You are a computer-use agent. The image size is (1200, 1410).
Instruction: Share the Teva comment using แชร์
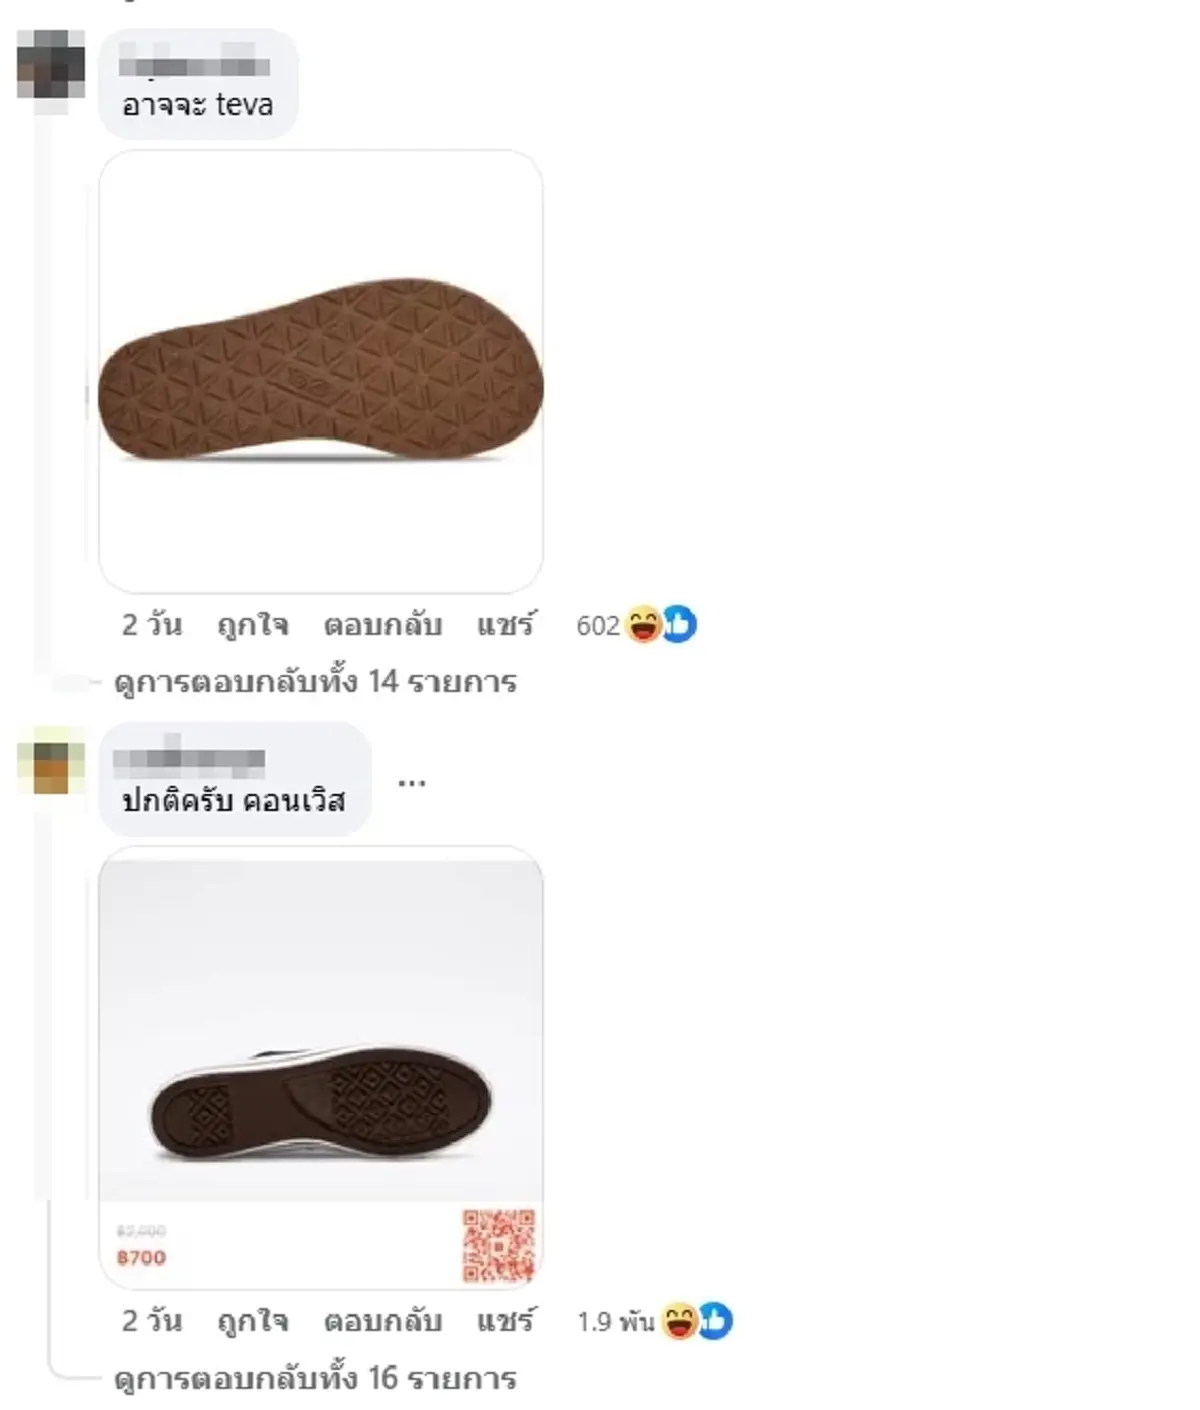[x=506, y=625]
